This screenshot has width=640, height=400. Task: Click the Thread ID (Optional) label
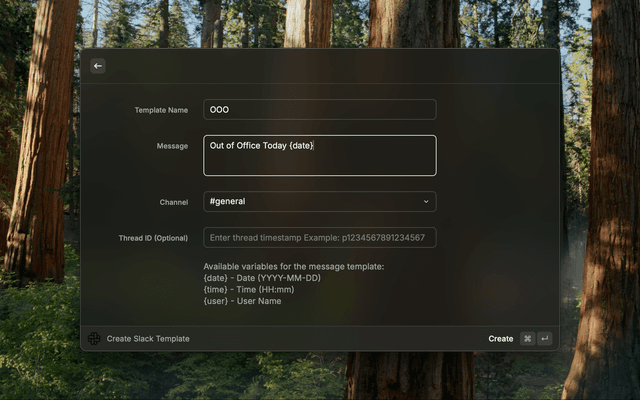[x=153, y=238]
